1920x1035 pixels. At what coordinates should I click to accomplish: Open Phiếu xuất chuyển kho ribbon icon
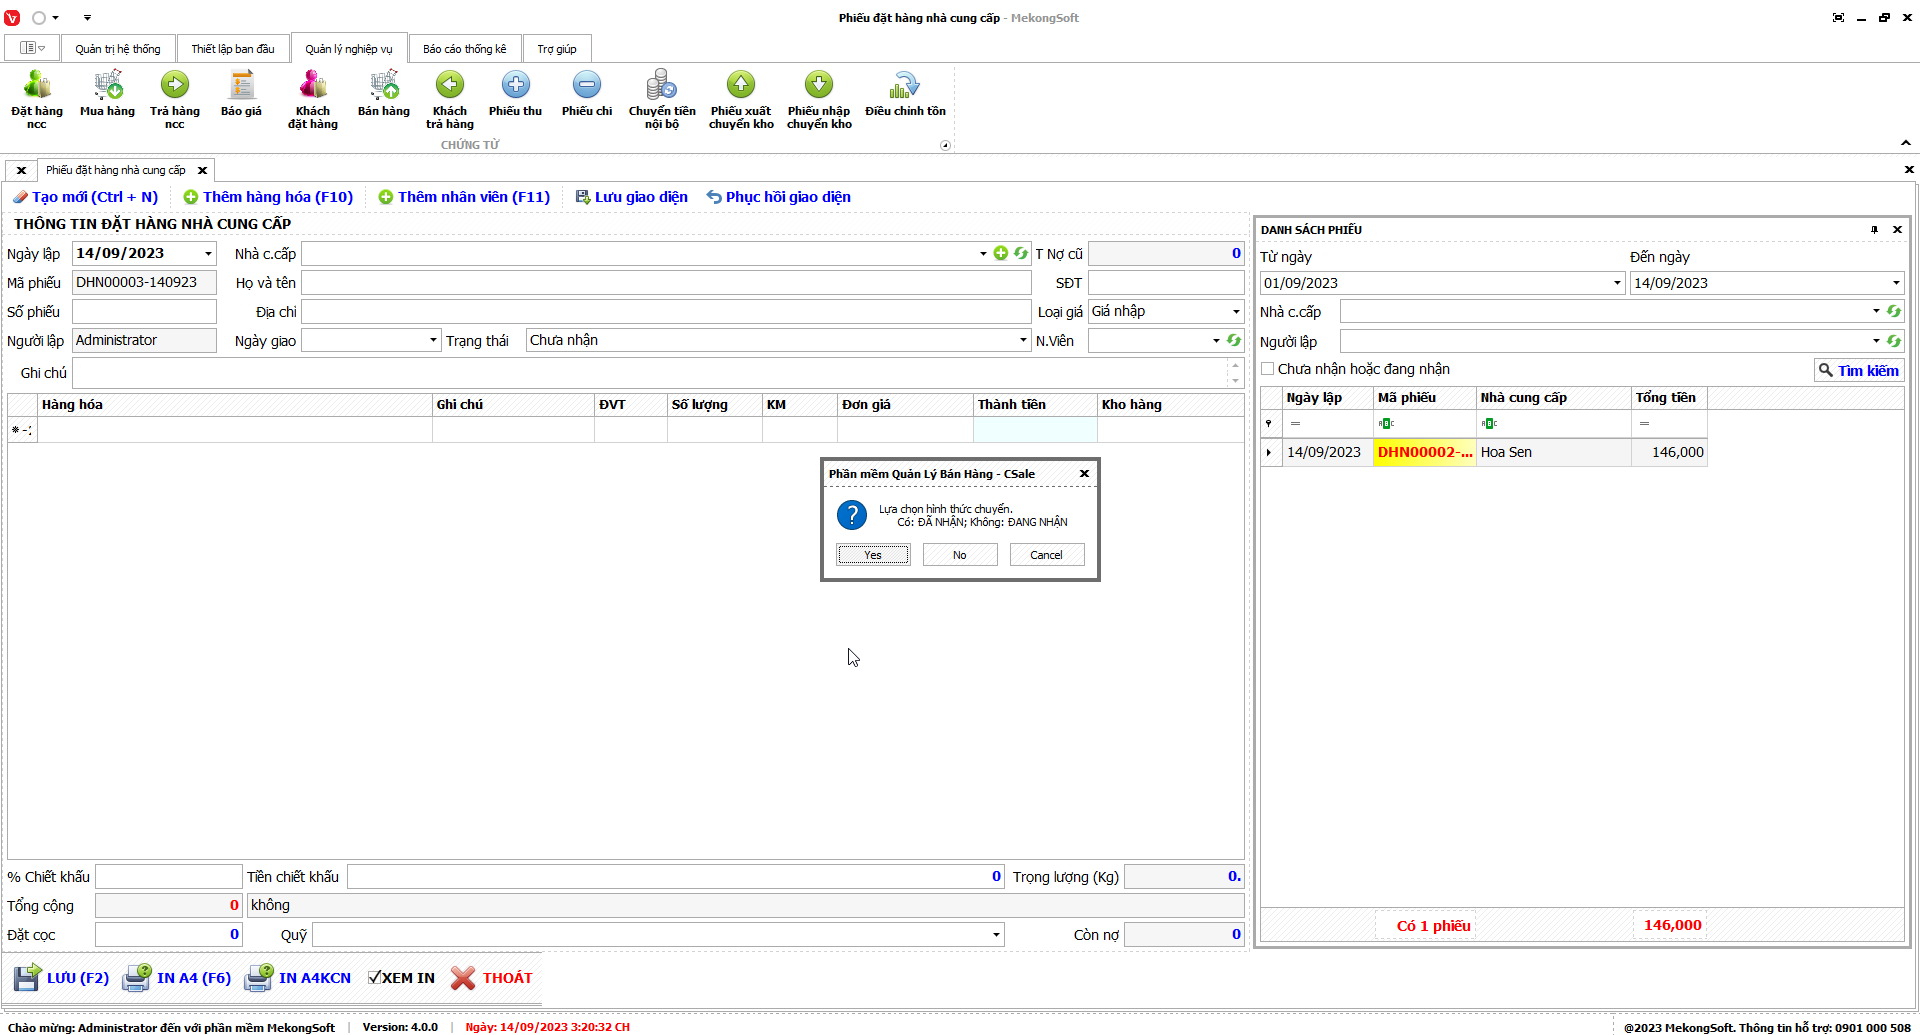(x=741, y=99)
